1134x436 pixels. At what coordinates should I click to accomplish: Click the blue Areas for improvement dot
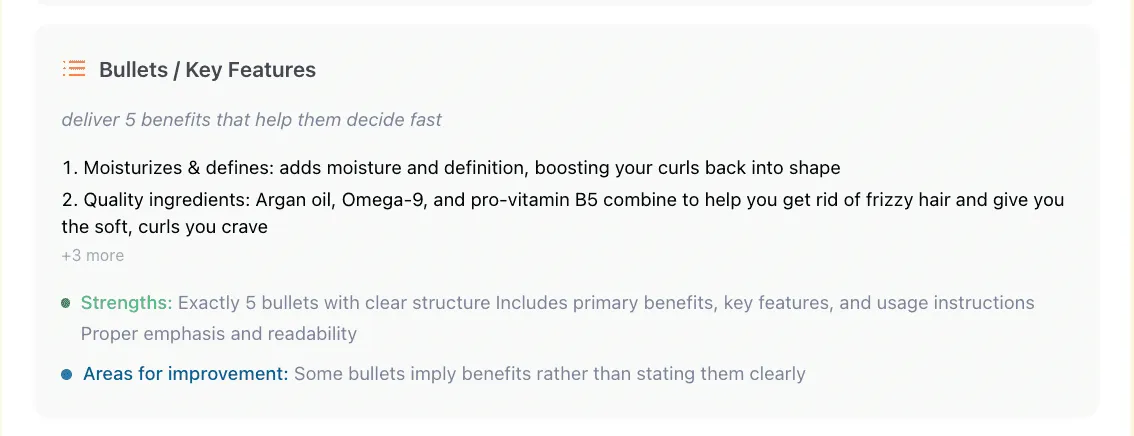point(66,374)
